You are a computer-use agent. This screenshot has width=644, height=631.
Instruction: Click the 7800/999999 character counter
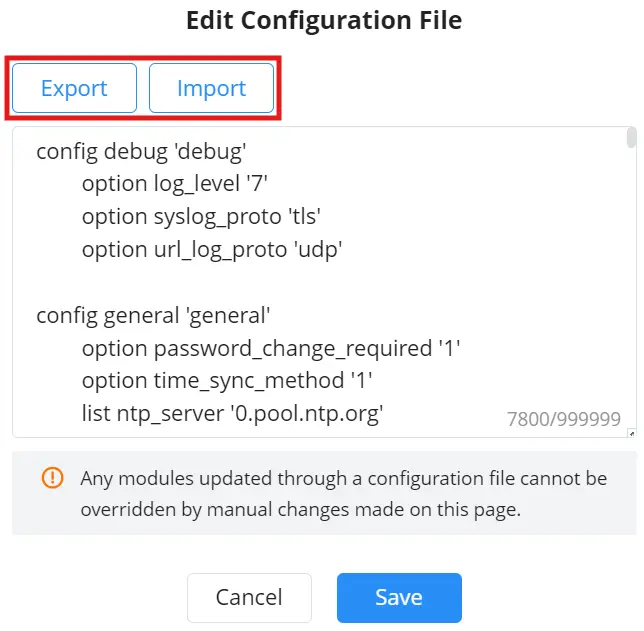coord(564,419)
